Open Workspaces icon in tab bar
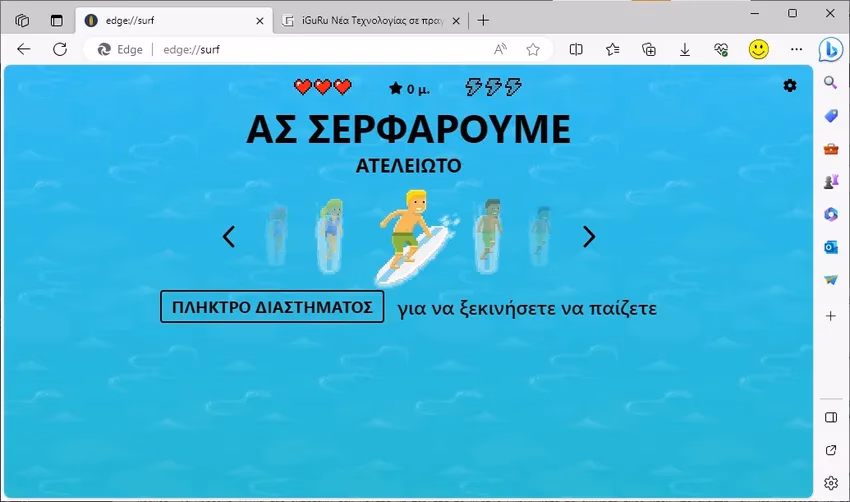This screenshot has width=850, height=502. tap(22, 21)
